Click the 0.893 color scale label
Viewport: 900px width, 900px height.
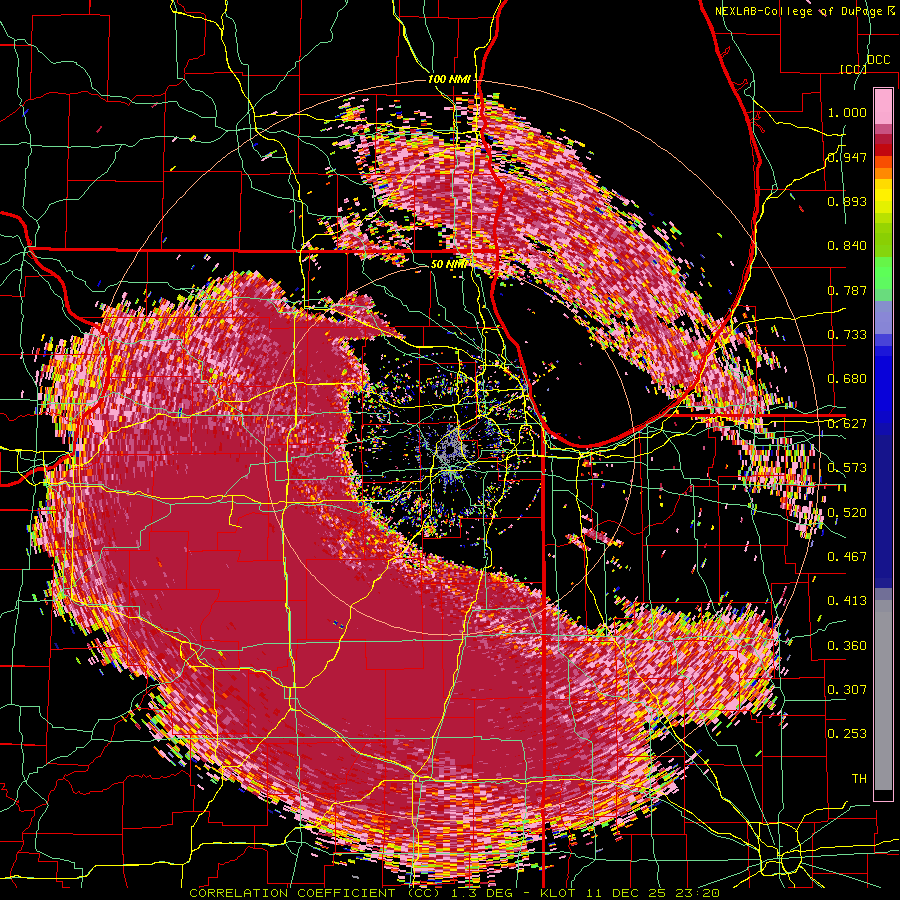click(847, 201)
